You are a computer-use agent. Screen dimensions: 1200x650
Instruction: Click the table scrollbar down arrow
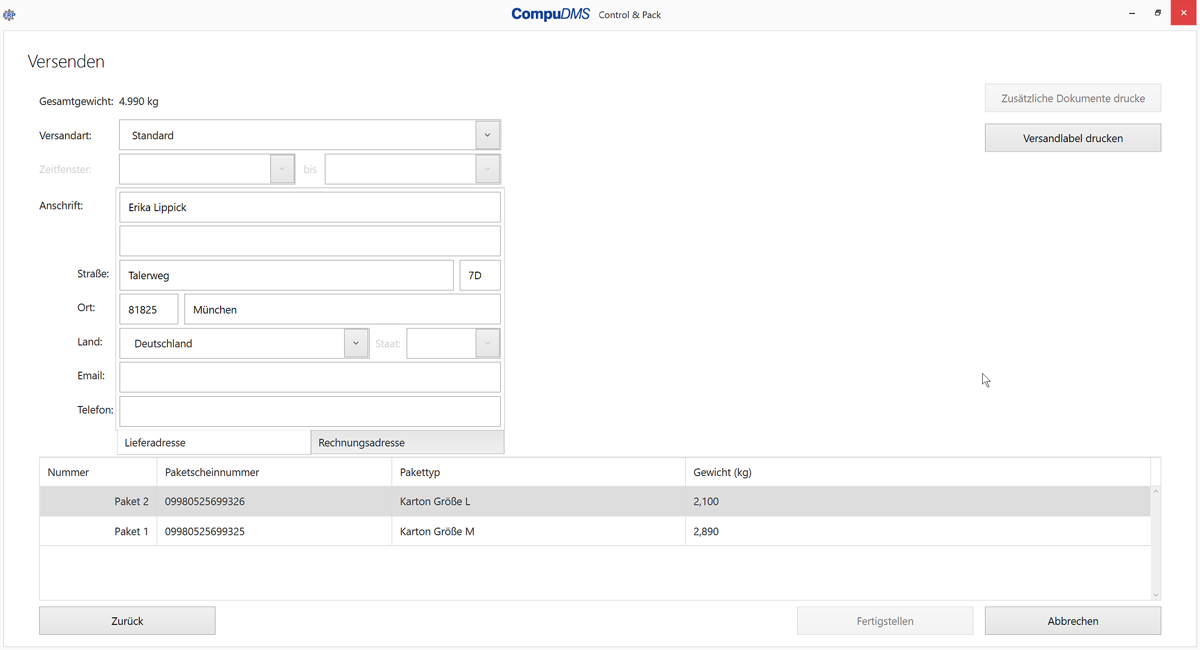[1156, 595]
